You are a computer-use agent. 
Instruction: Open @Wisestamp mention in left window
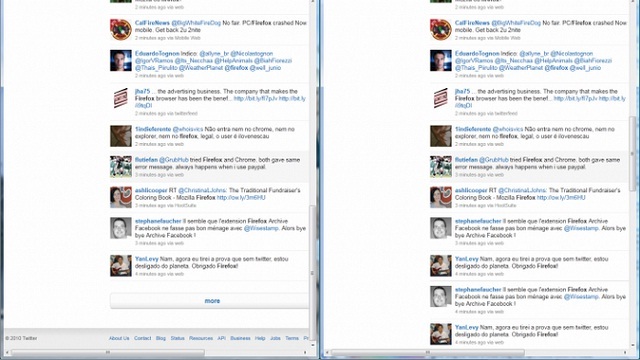(x=261, y=228)
